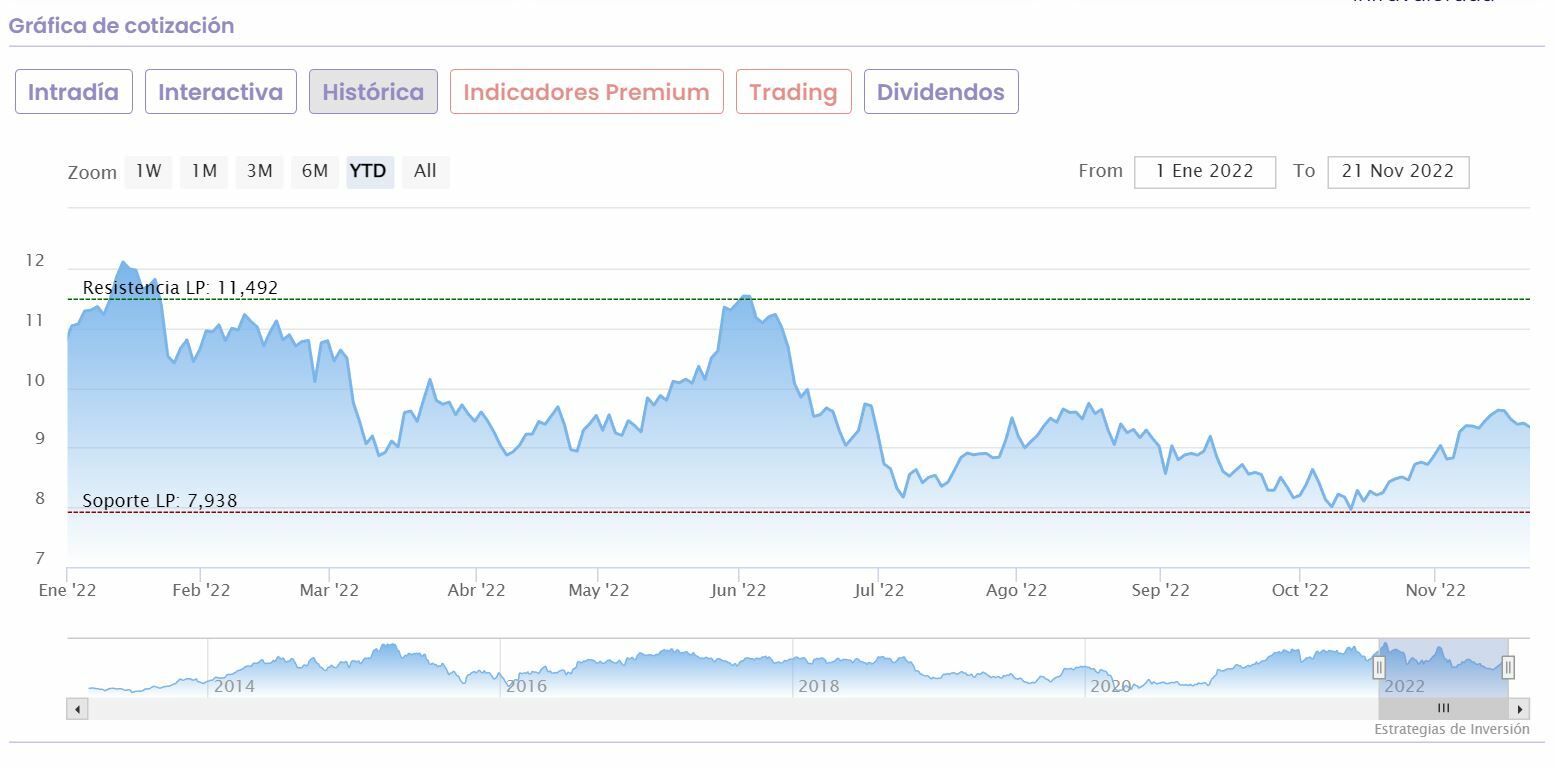The image size is (1554, 769).
Task: Open the Estrategias de Inversión credit link
Action: pos(1451,729)
